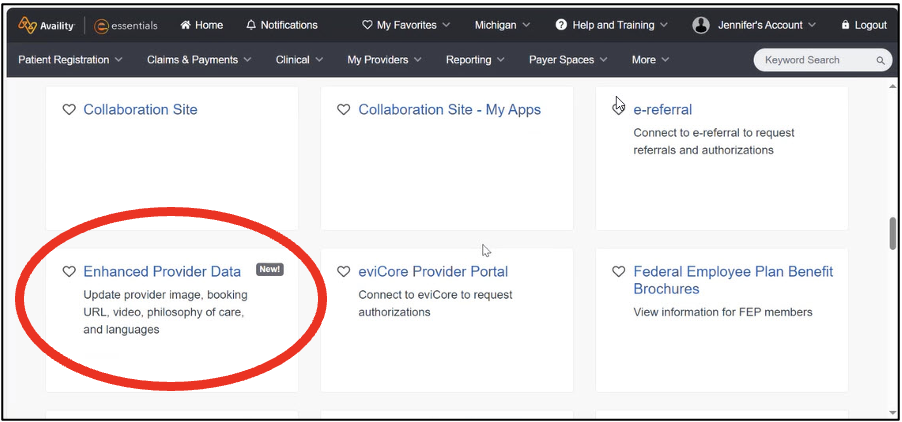Expand Jennifer's Account menu
Image resolution: width=902 pixels, height=422 pixels.
pyautogui.click(x=767, y=25)
